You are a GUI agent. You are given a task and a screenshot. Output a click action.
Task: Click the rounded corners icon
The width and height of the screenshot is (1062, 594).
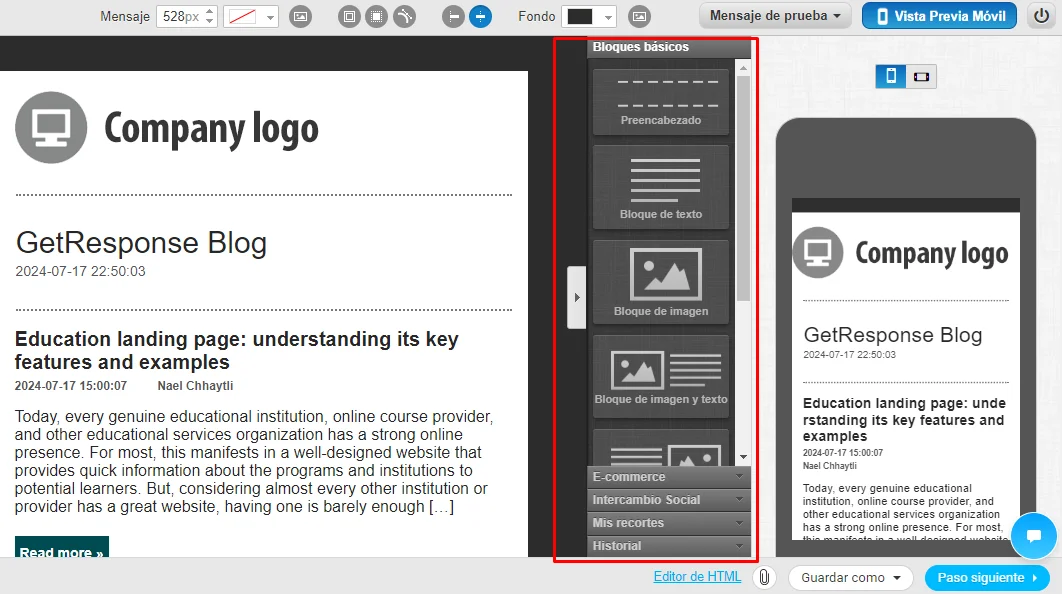[404, 16]
